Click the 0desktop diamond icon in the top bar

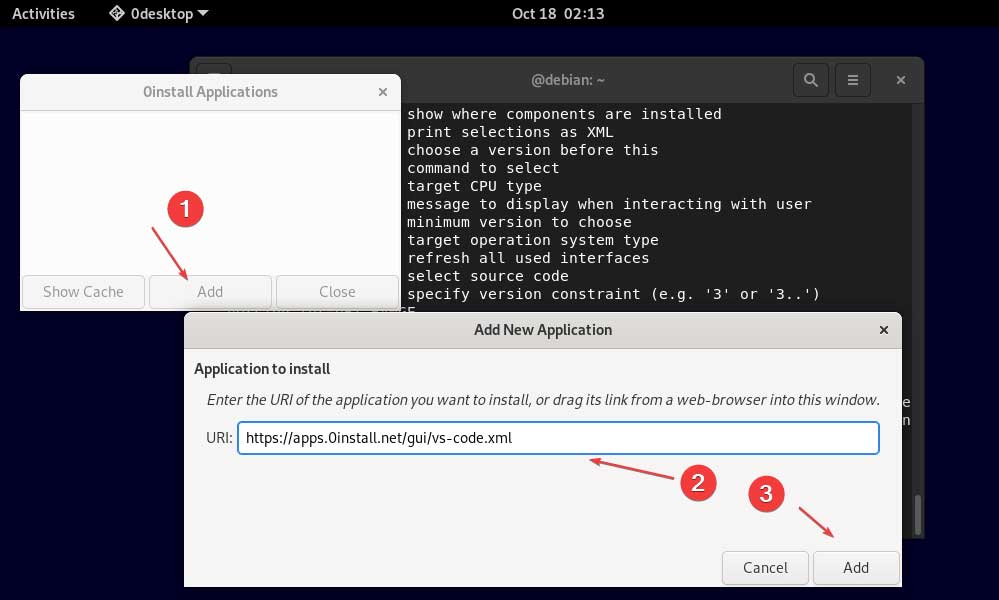point(117,13)
